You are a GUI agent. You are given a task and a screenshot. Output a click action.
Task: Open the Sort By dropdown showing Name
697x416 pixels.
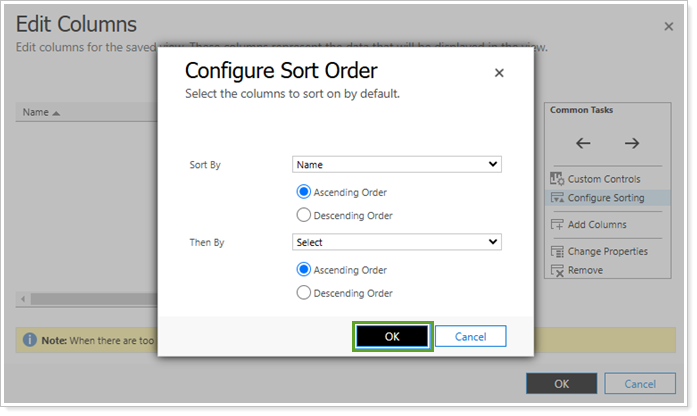coord(396,164)
